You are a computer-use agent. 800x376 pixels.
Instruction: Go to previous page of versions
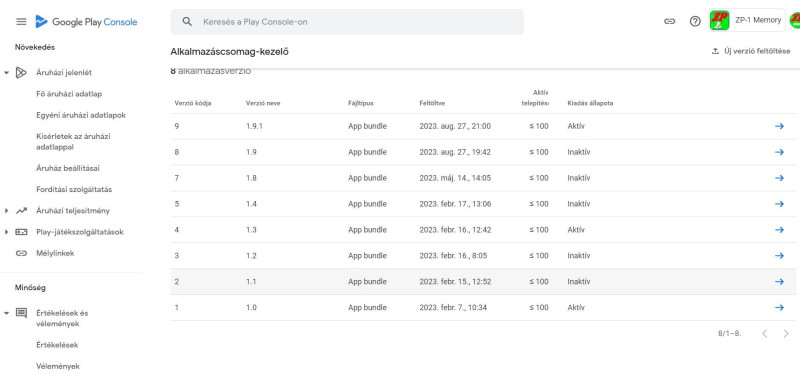tap(764, 334)
